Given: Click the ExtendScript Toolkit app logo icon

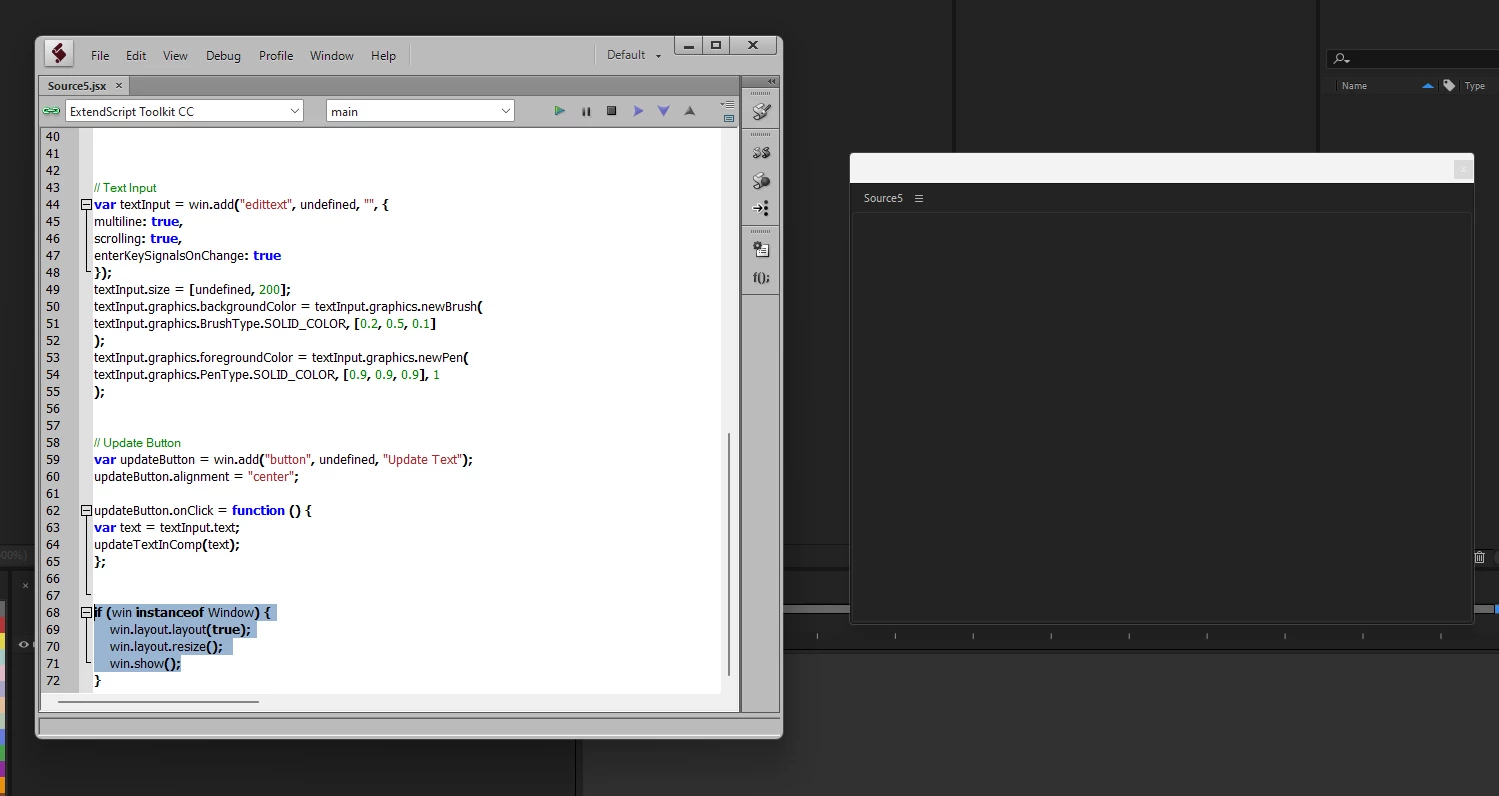Looking at the screenshot, I should pos(59,54).
